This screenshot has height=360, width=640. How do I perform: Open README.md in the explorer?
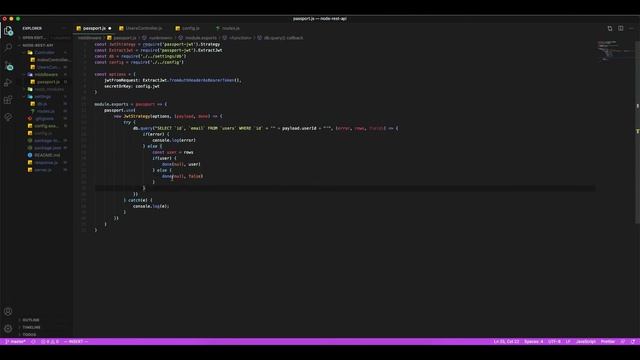47,156
